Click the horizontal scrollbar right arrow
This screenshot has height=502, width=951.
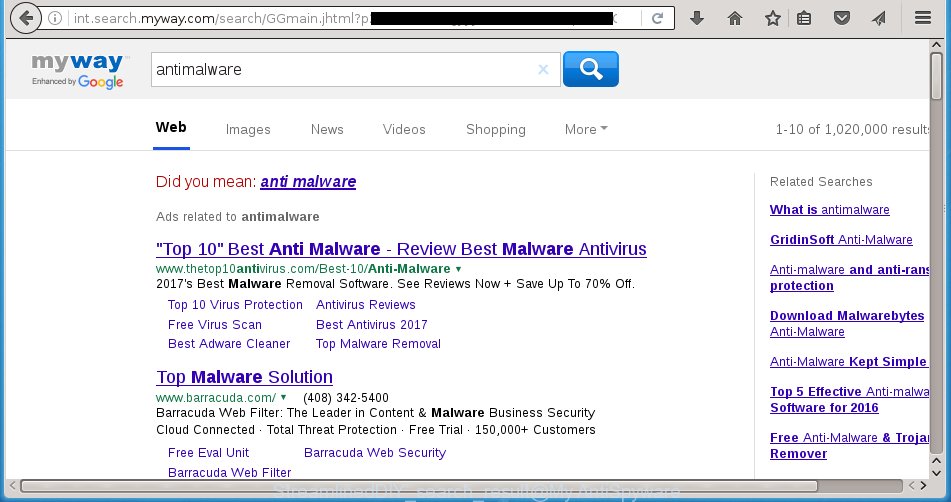[923, 486]
